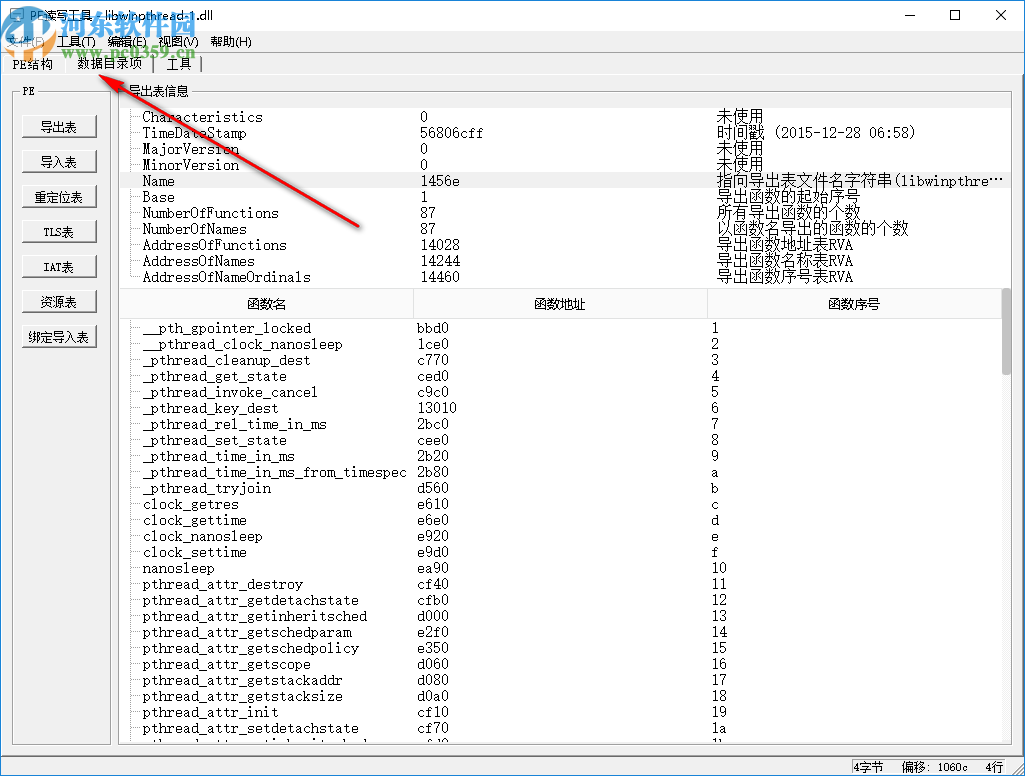1025x776 pixels.
Task: Select the NumberOfFunctions row
Action: 565,213
